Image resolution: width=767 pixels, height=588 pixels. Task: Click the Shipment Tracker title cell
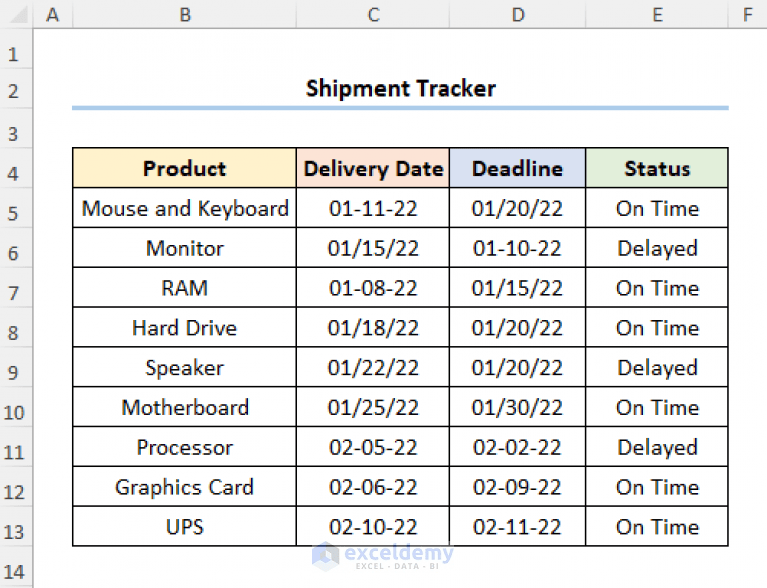400,88
